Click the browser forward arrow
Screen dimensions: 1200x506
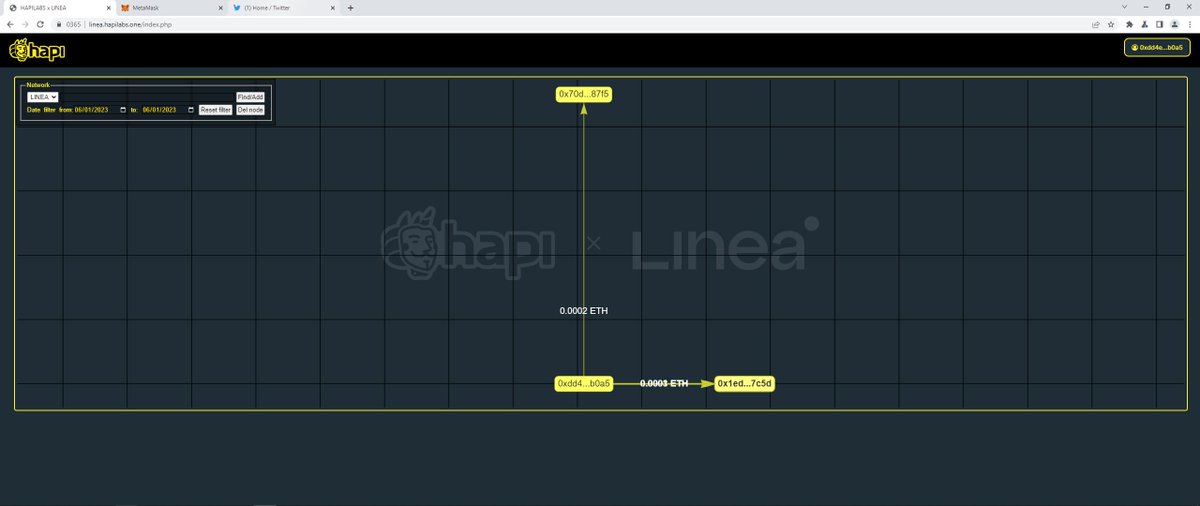click(24, 24)
